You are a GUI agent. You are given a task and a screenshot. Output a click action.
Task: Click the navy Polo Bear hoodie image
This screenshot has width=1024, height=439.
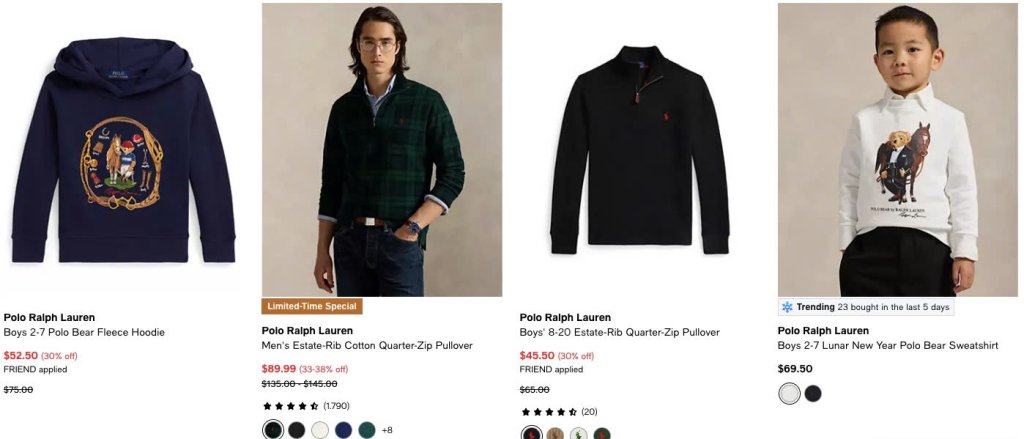pyautogui.click(x=123, y=150)
